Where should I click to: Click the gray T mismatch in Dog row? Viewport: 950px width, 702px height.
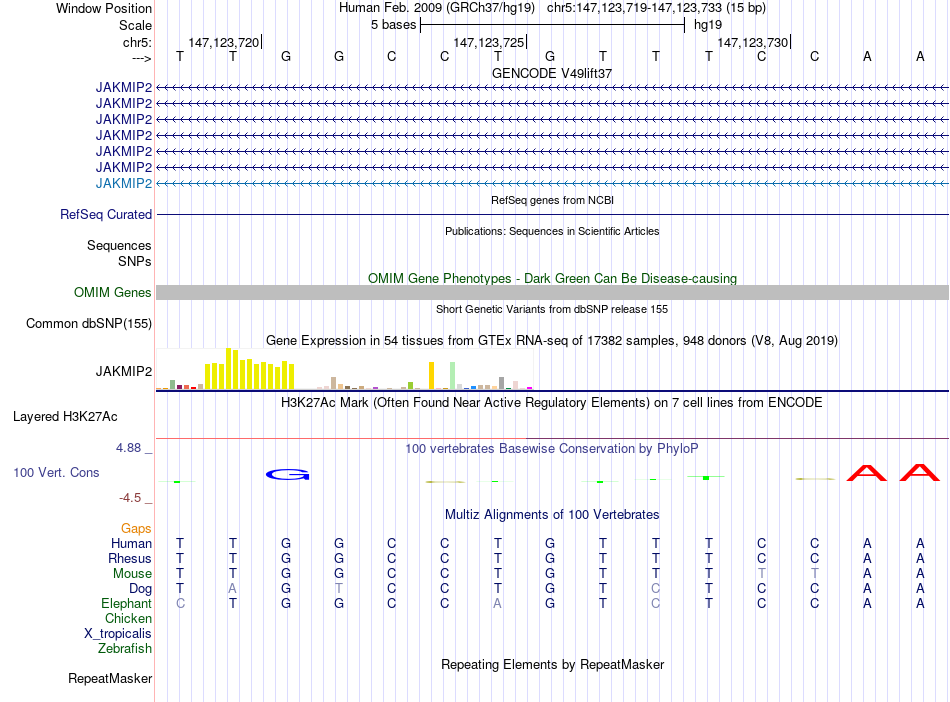click(339, 589)
